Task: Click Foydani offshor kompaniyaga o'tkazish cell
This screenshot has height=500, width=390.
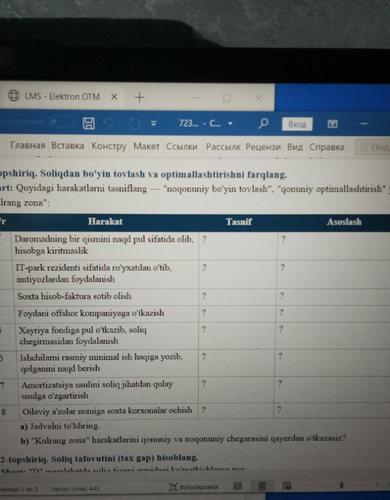Action: pos(107,313)
